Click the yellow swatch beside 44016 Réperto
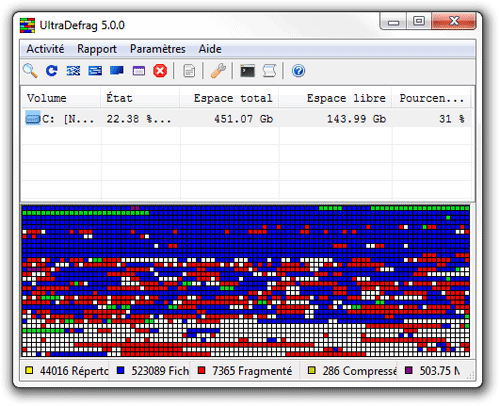500x406 pixels. point(29,370)
